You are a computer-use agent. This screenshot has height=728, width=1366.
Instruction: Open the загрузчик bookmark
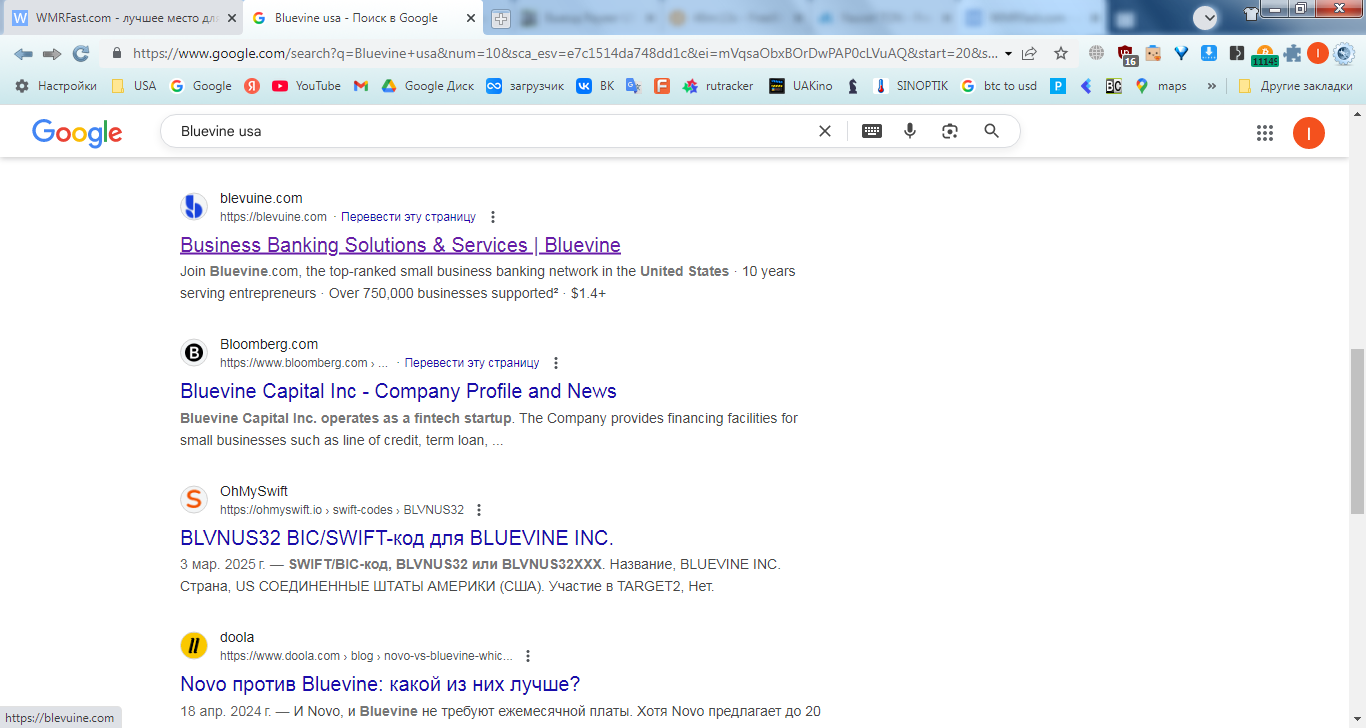[x=525, y=86]
